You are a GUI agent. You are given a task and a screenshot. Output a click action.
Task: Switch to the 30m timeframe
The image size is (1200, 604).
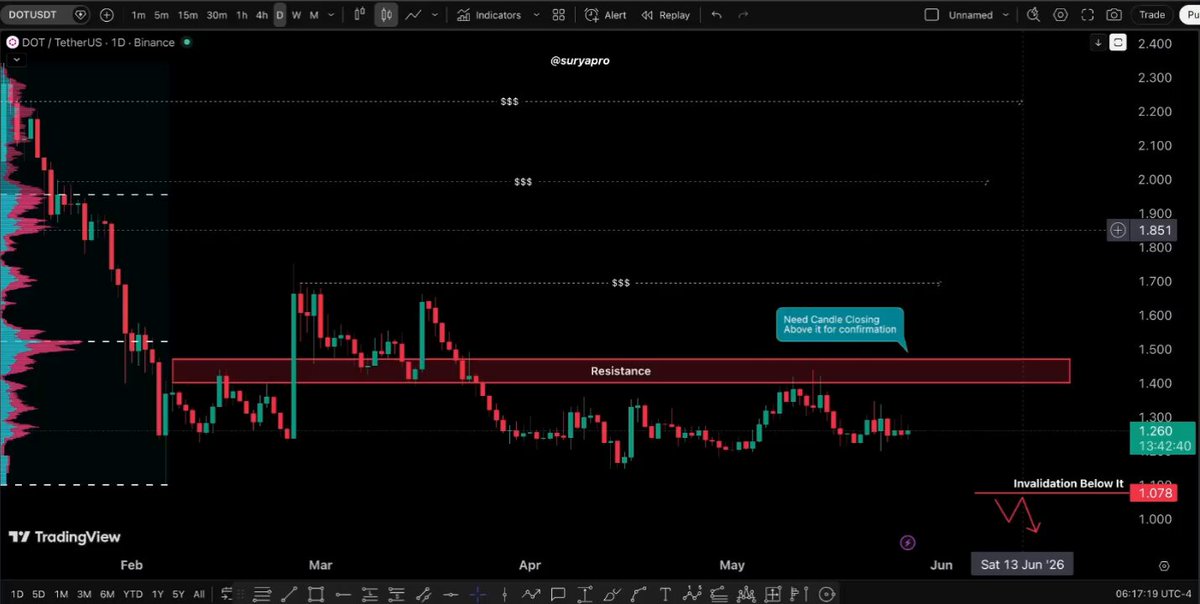pos(216,15)
